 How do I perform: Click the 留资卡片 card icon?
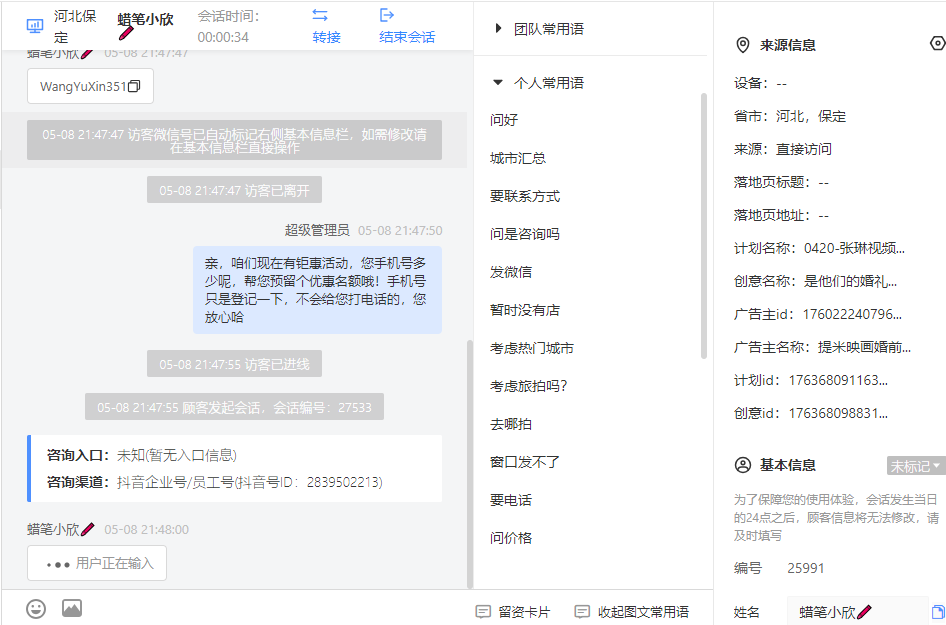point(483,612)
